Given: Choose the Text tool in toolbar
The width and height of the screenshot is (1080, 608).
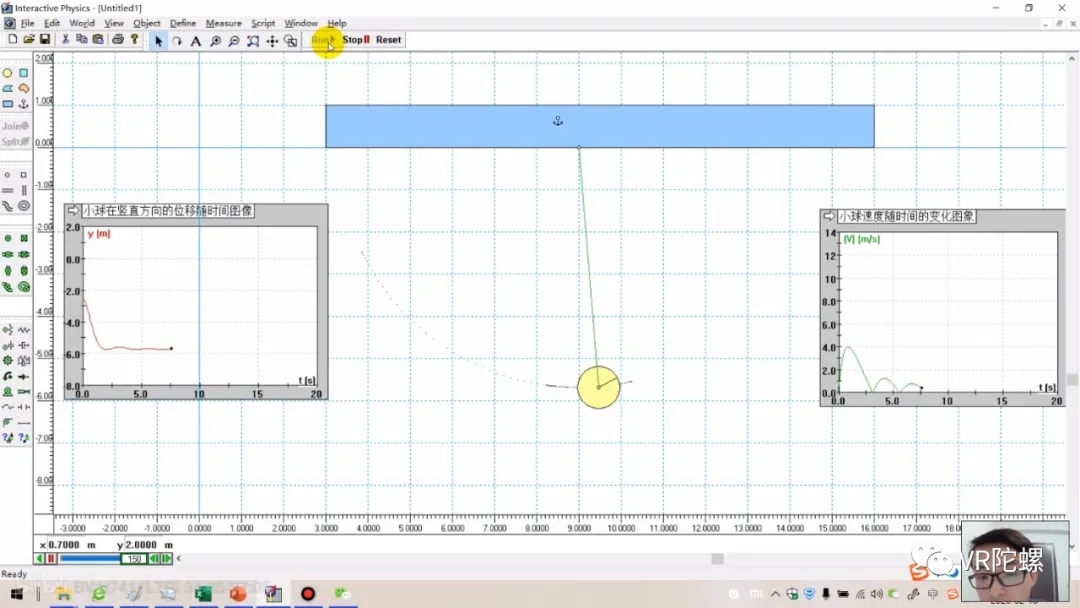Looking at the screenshot, I should tap(196, 41).
